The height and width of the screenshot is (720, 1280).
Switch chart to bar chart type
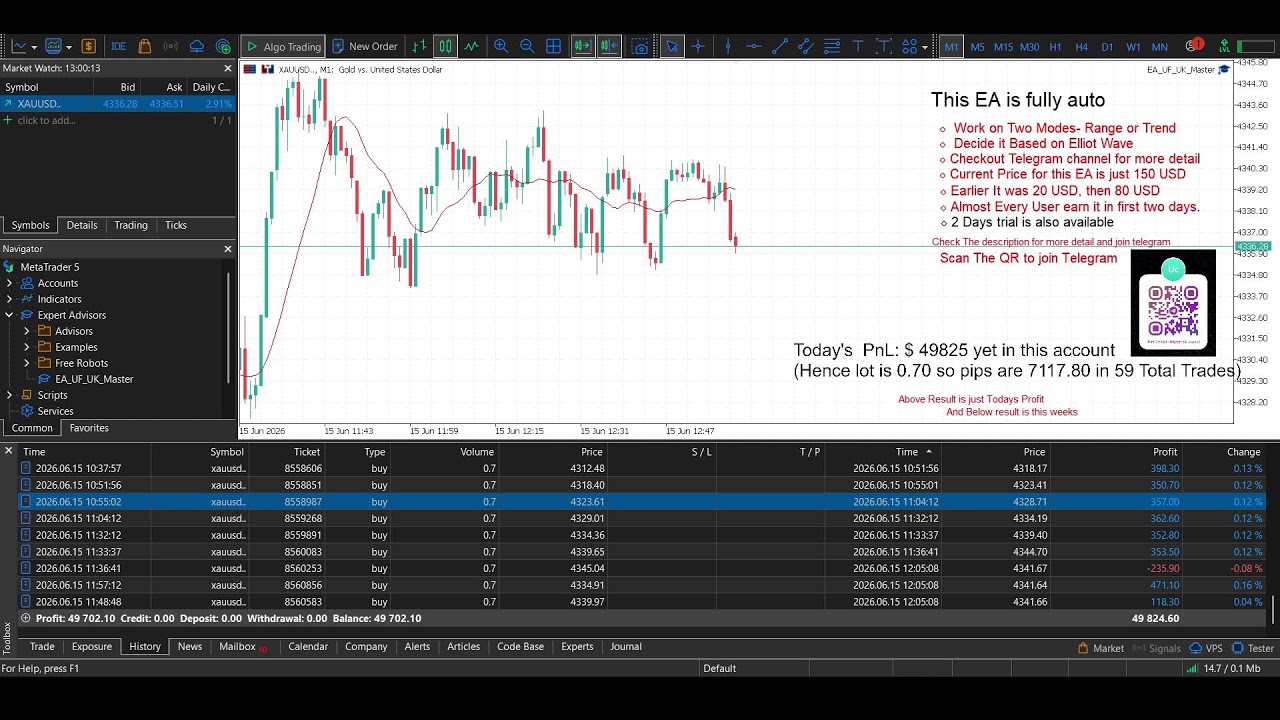pyautogui.click(x=419, y=46)
